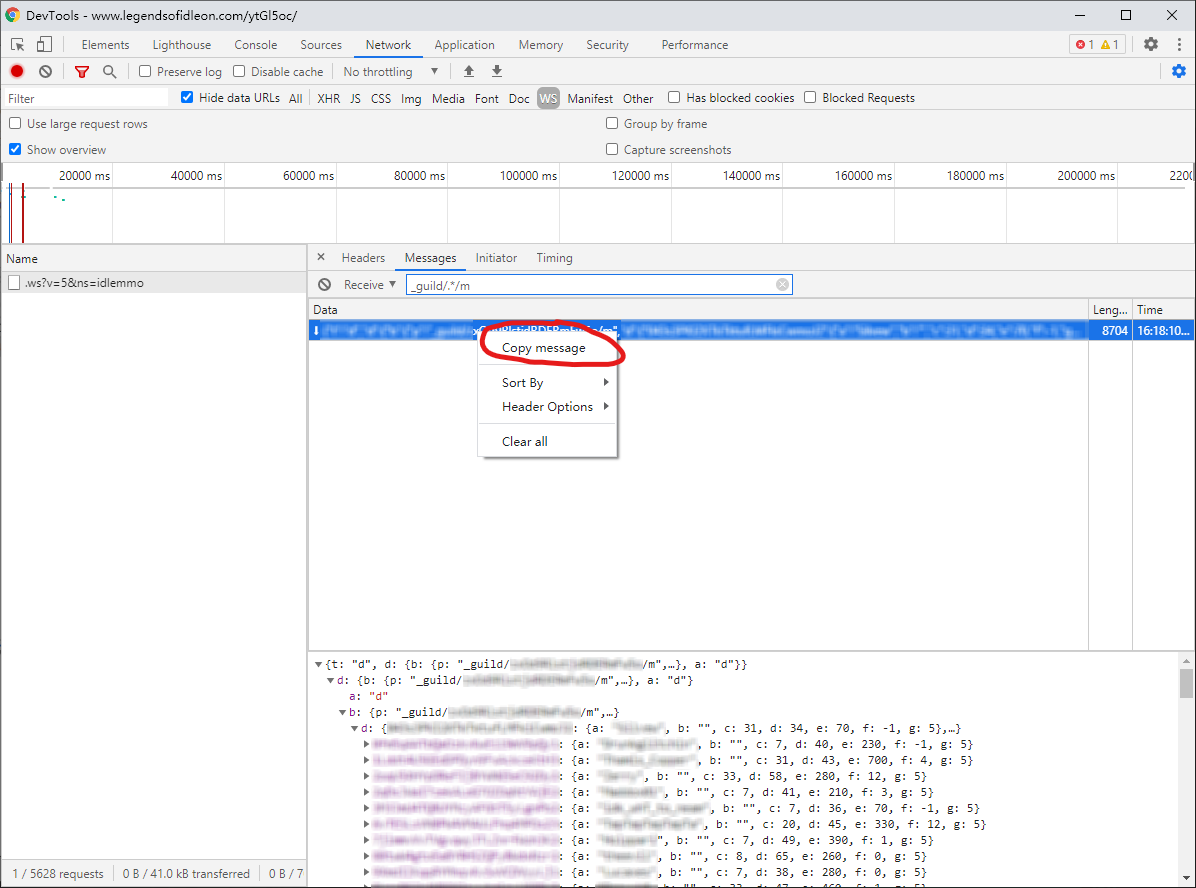Viewport: 1196px width, 888px height.
Task: Export HAR file download arrow icon
Action: [497, 71]
